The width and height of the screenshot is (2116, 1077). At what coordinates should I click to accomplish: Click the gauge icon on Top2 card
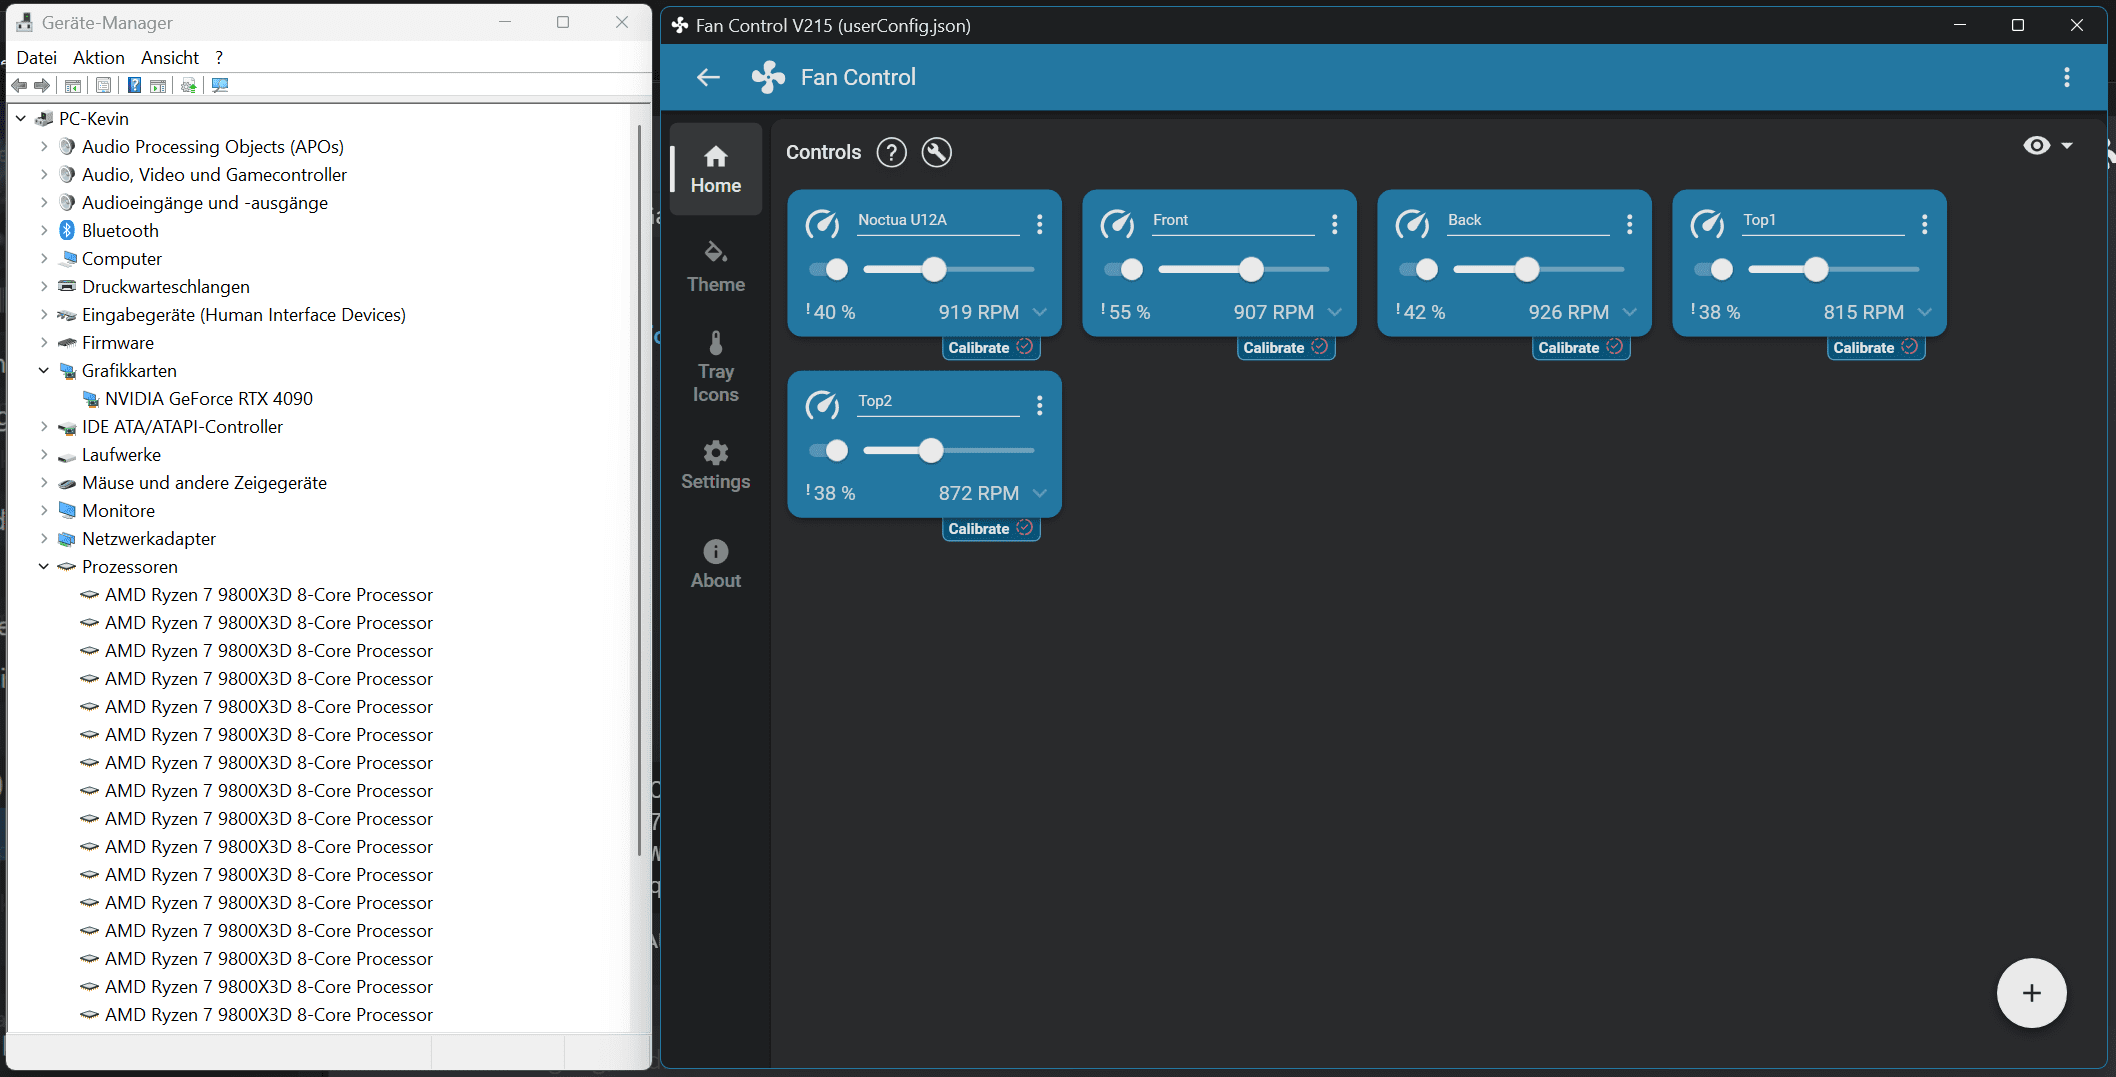point(822,405)
